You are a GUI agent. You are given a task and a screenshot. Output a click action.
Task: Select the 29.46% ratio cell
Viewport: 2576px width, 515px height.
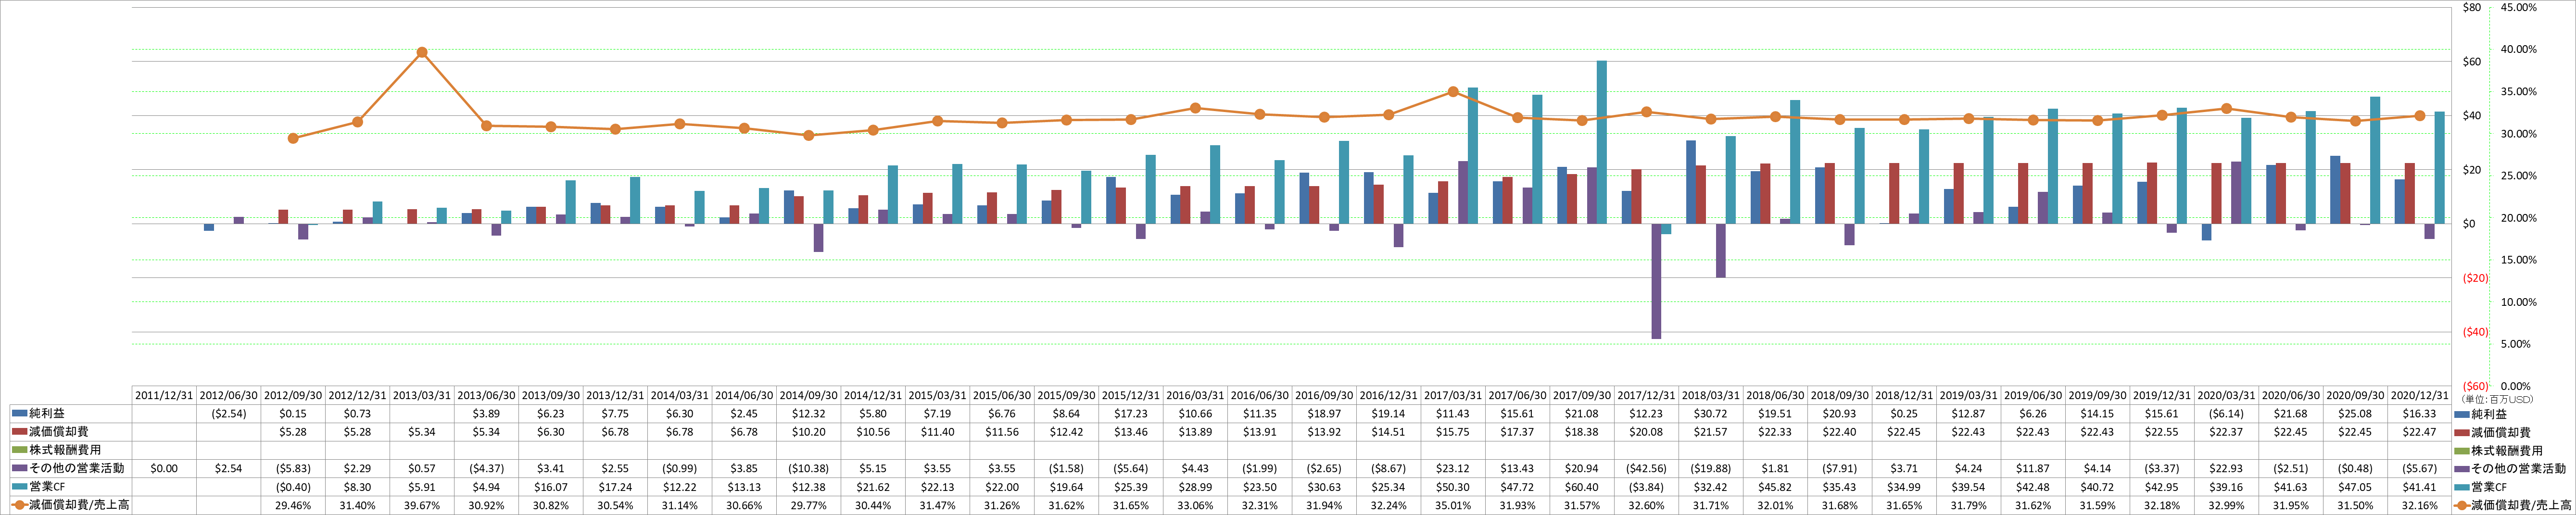click(x=293, y=505)
